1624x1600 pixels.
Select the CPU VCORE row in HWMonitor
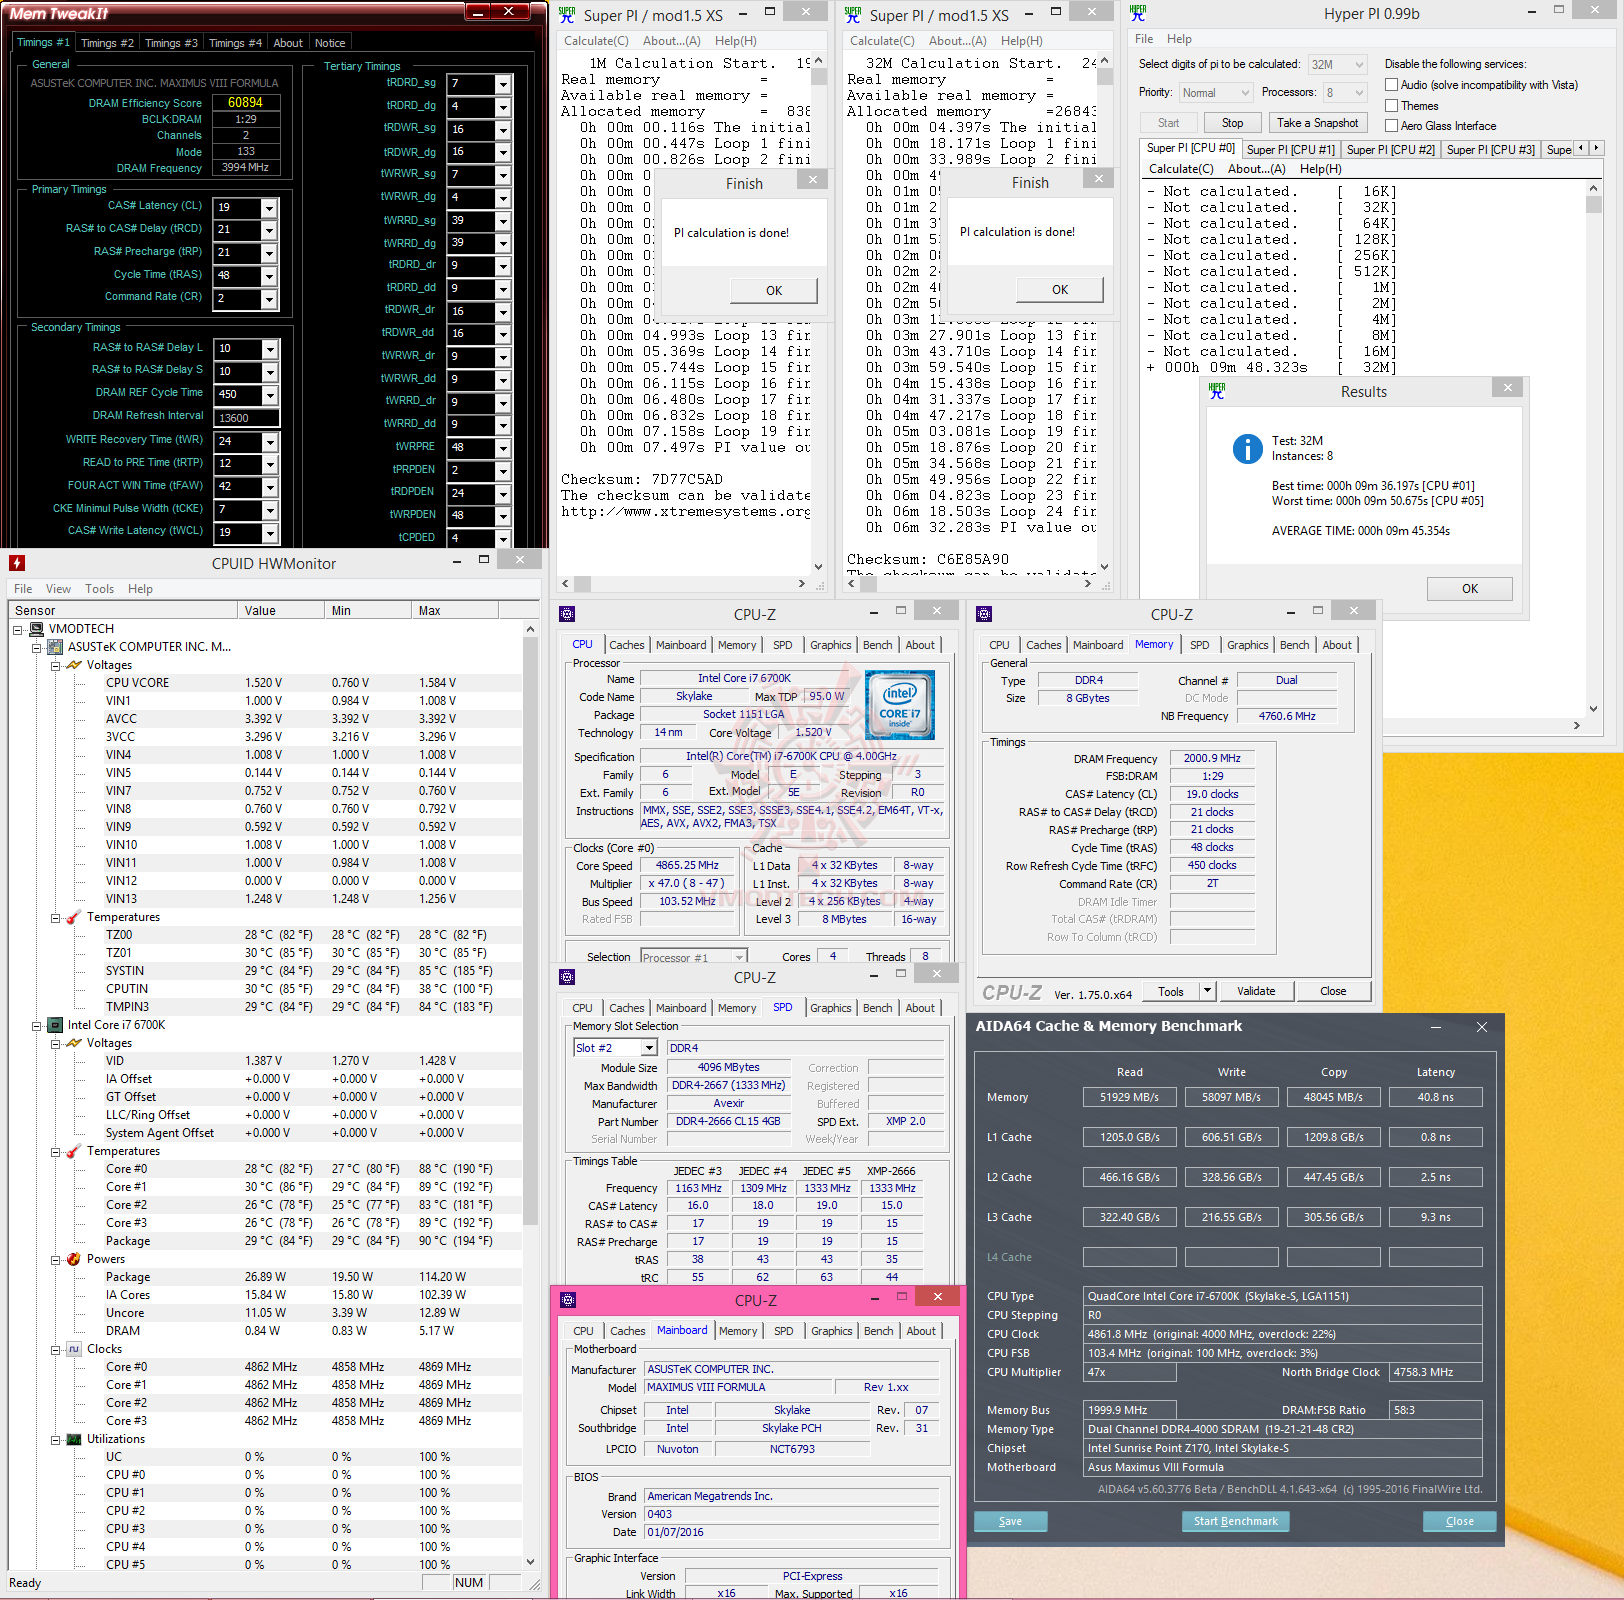pyautogui.click(x=265, y=683)
